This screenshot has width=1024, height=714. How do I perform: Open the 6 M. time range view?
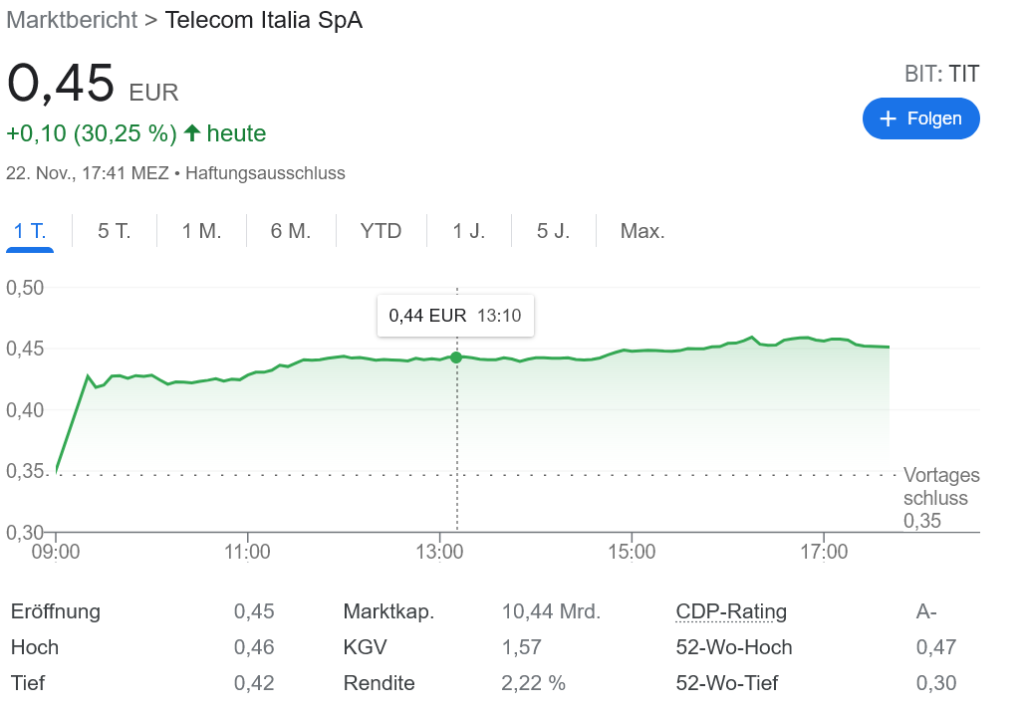pos(290,231)
